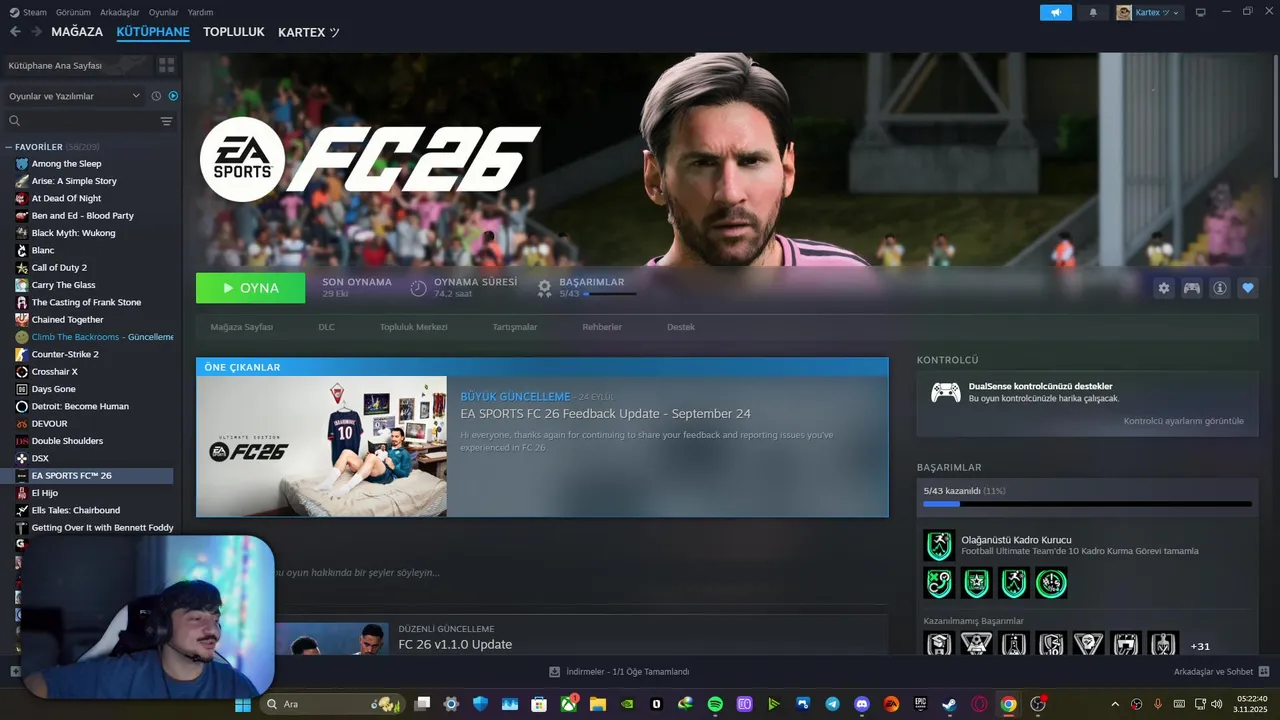Click Big Picture mode monitor icon
1280x720 pixels.
tap(1201, 12)
